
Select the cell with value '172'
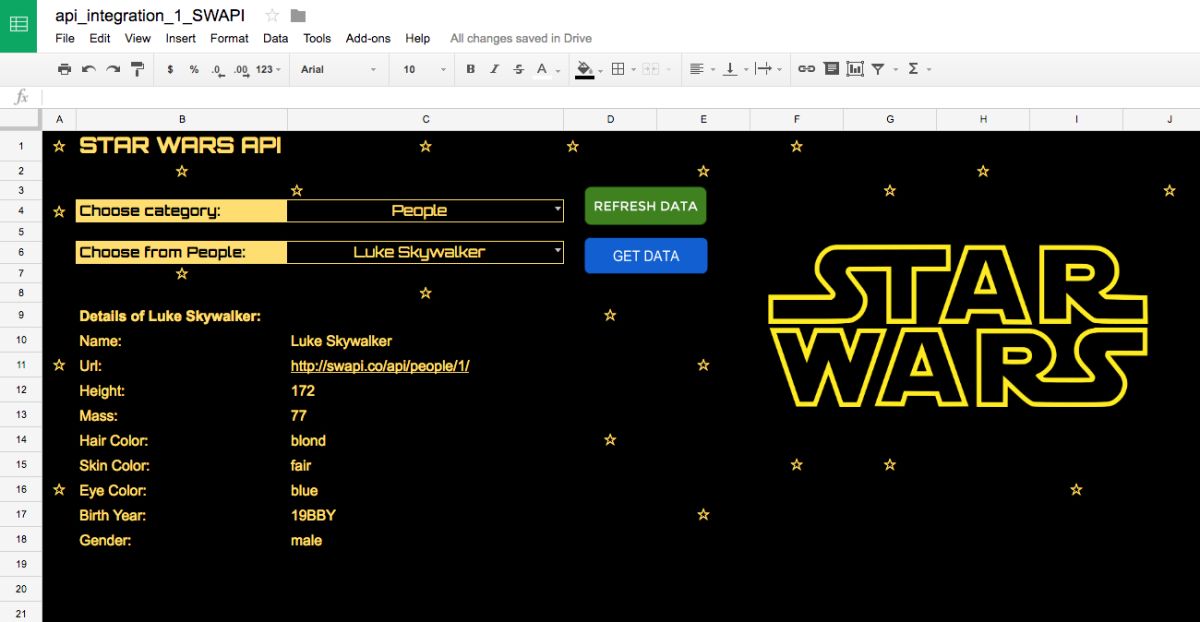426,390
